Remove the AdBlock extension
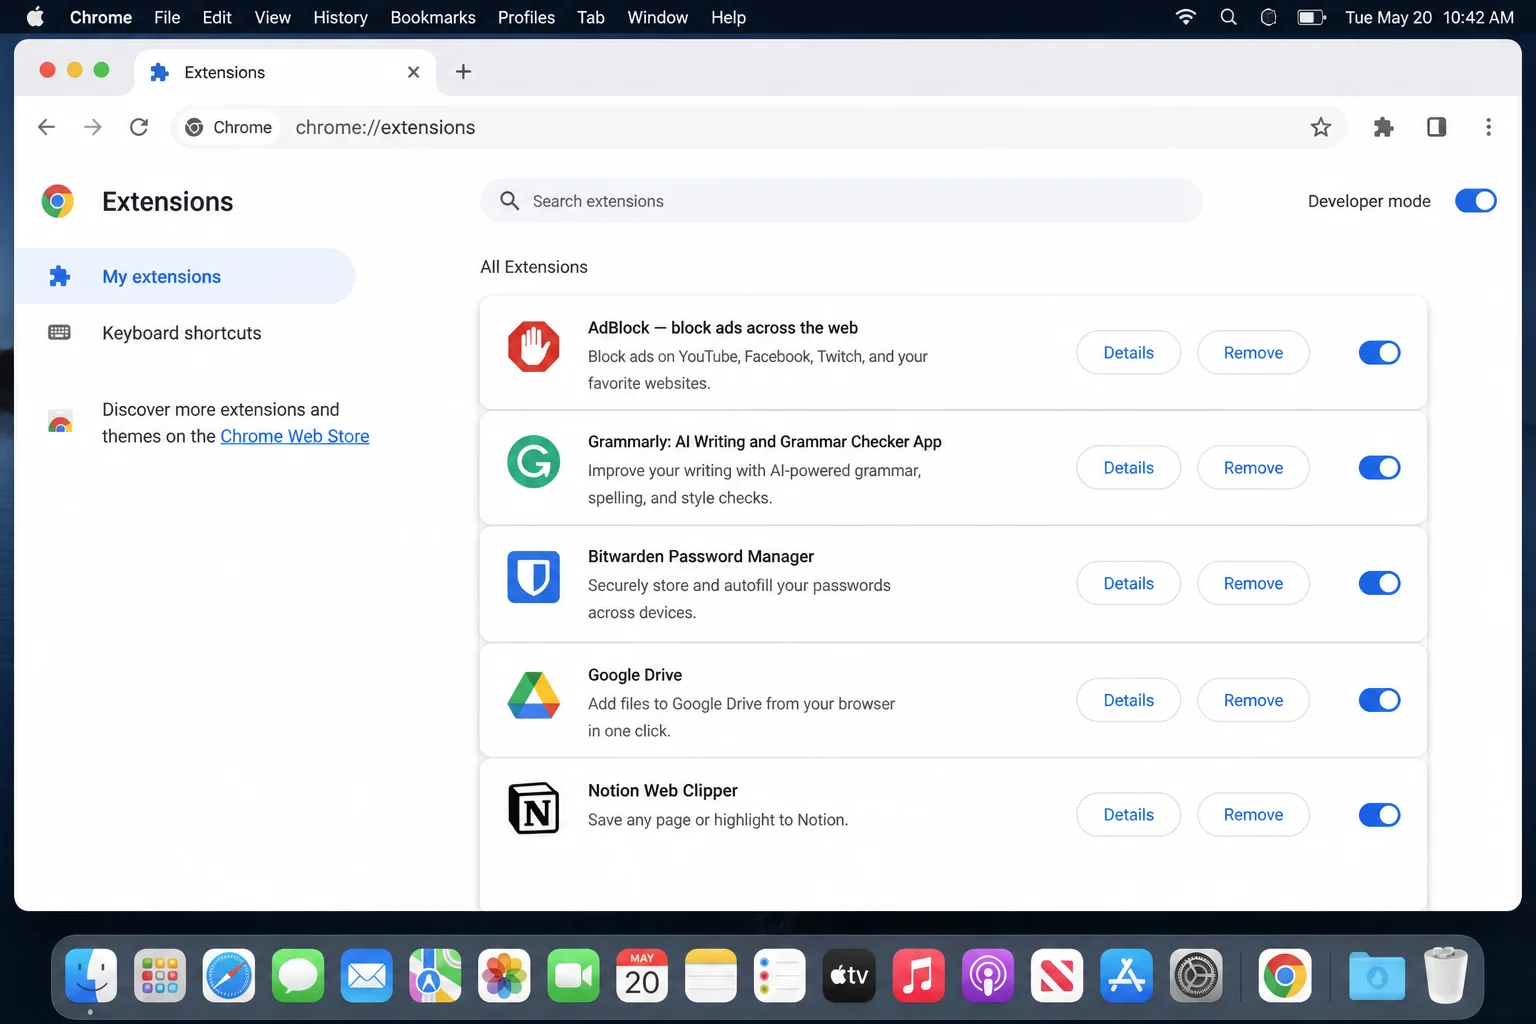The width and height of the screenshot is (1536, 1024). click(x=1253, y=353)
